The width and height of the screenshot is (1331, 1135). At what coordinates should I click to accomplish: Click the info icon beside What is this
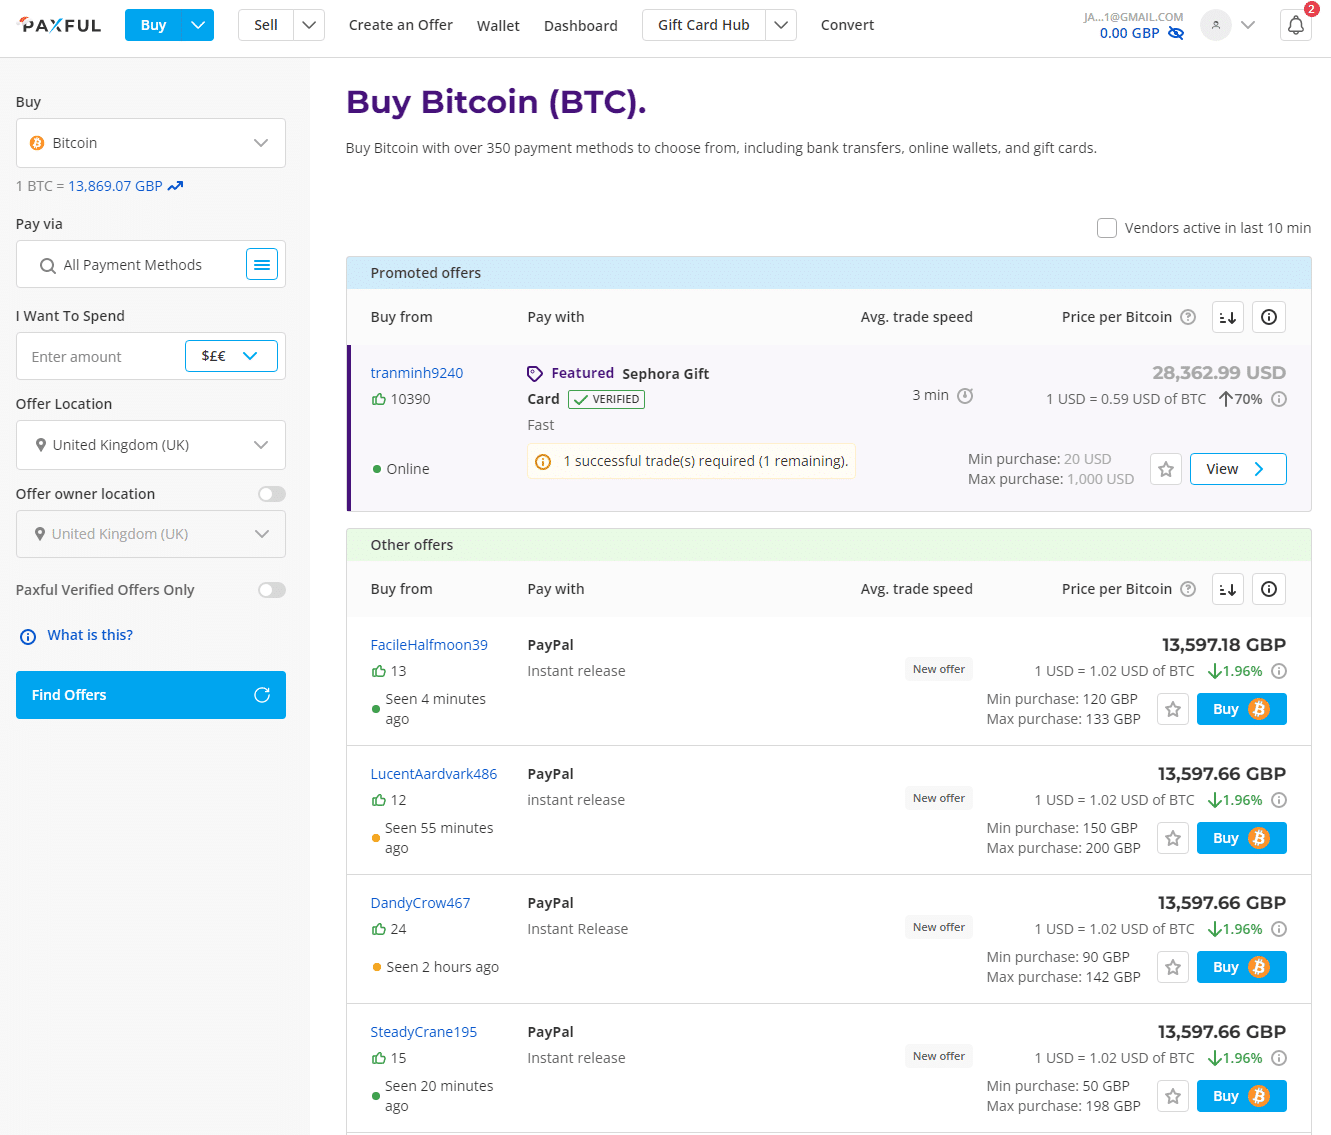28,636
